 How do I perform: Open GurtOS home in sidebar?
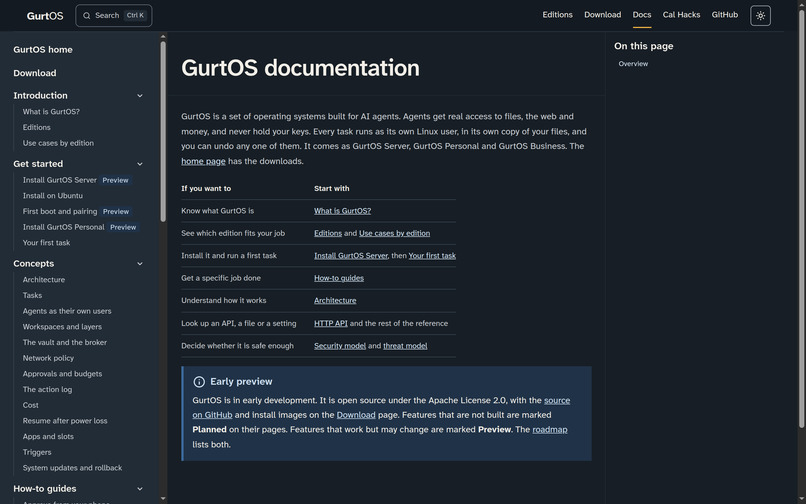43,50
